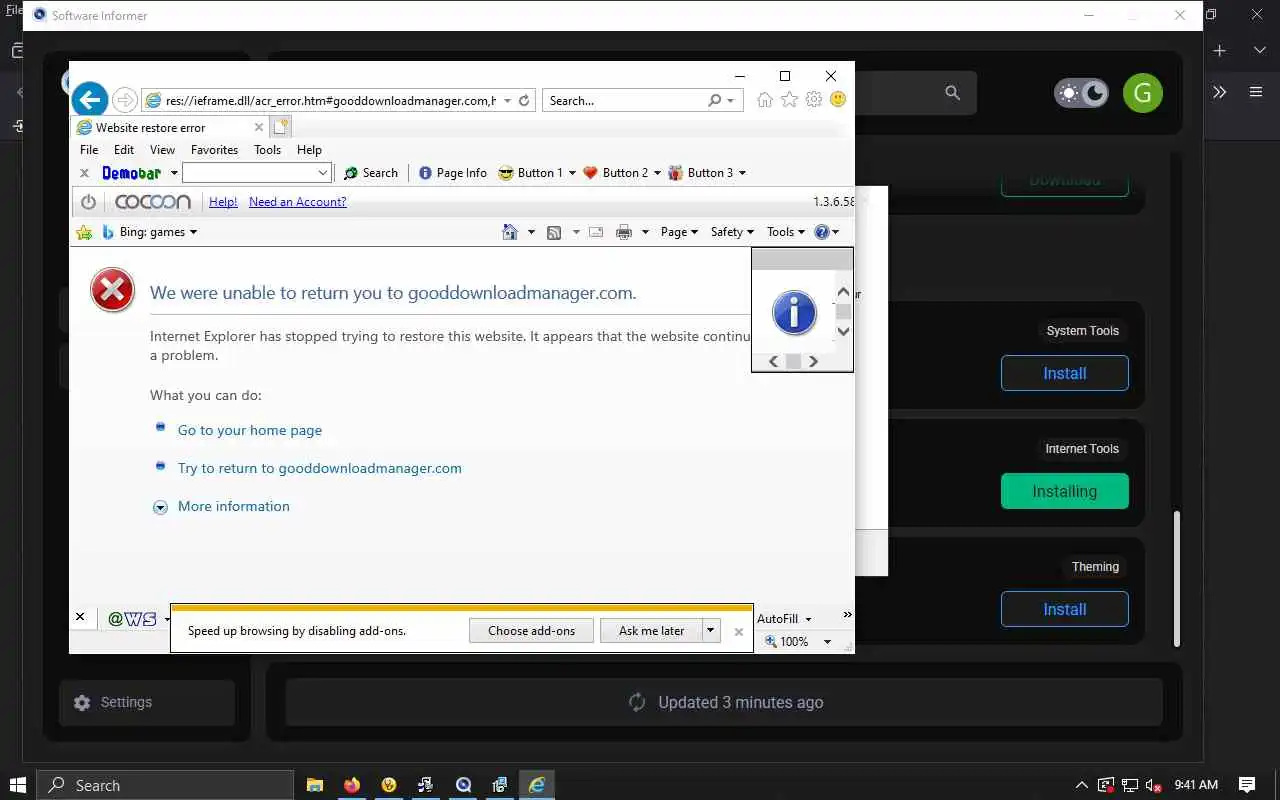Open IE Tools gear icon
This screenshot has width=1280, height=800.
pos(814,99)
